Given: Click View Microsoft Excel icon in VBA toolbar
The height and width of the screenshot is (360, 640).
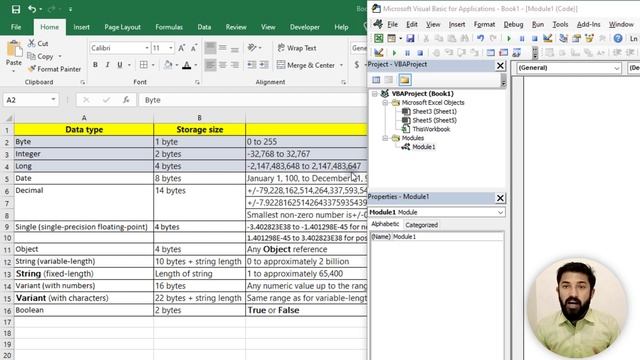Looking at the screenshot, I should pos(378,38).
